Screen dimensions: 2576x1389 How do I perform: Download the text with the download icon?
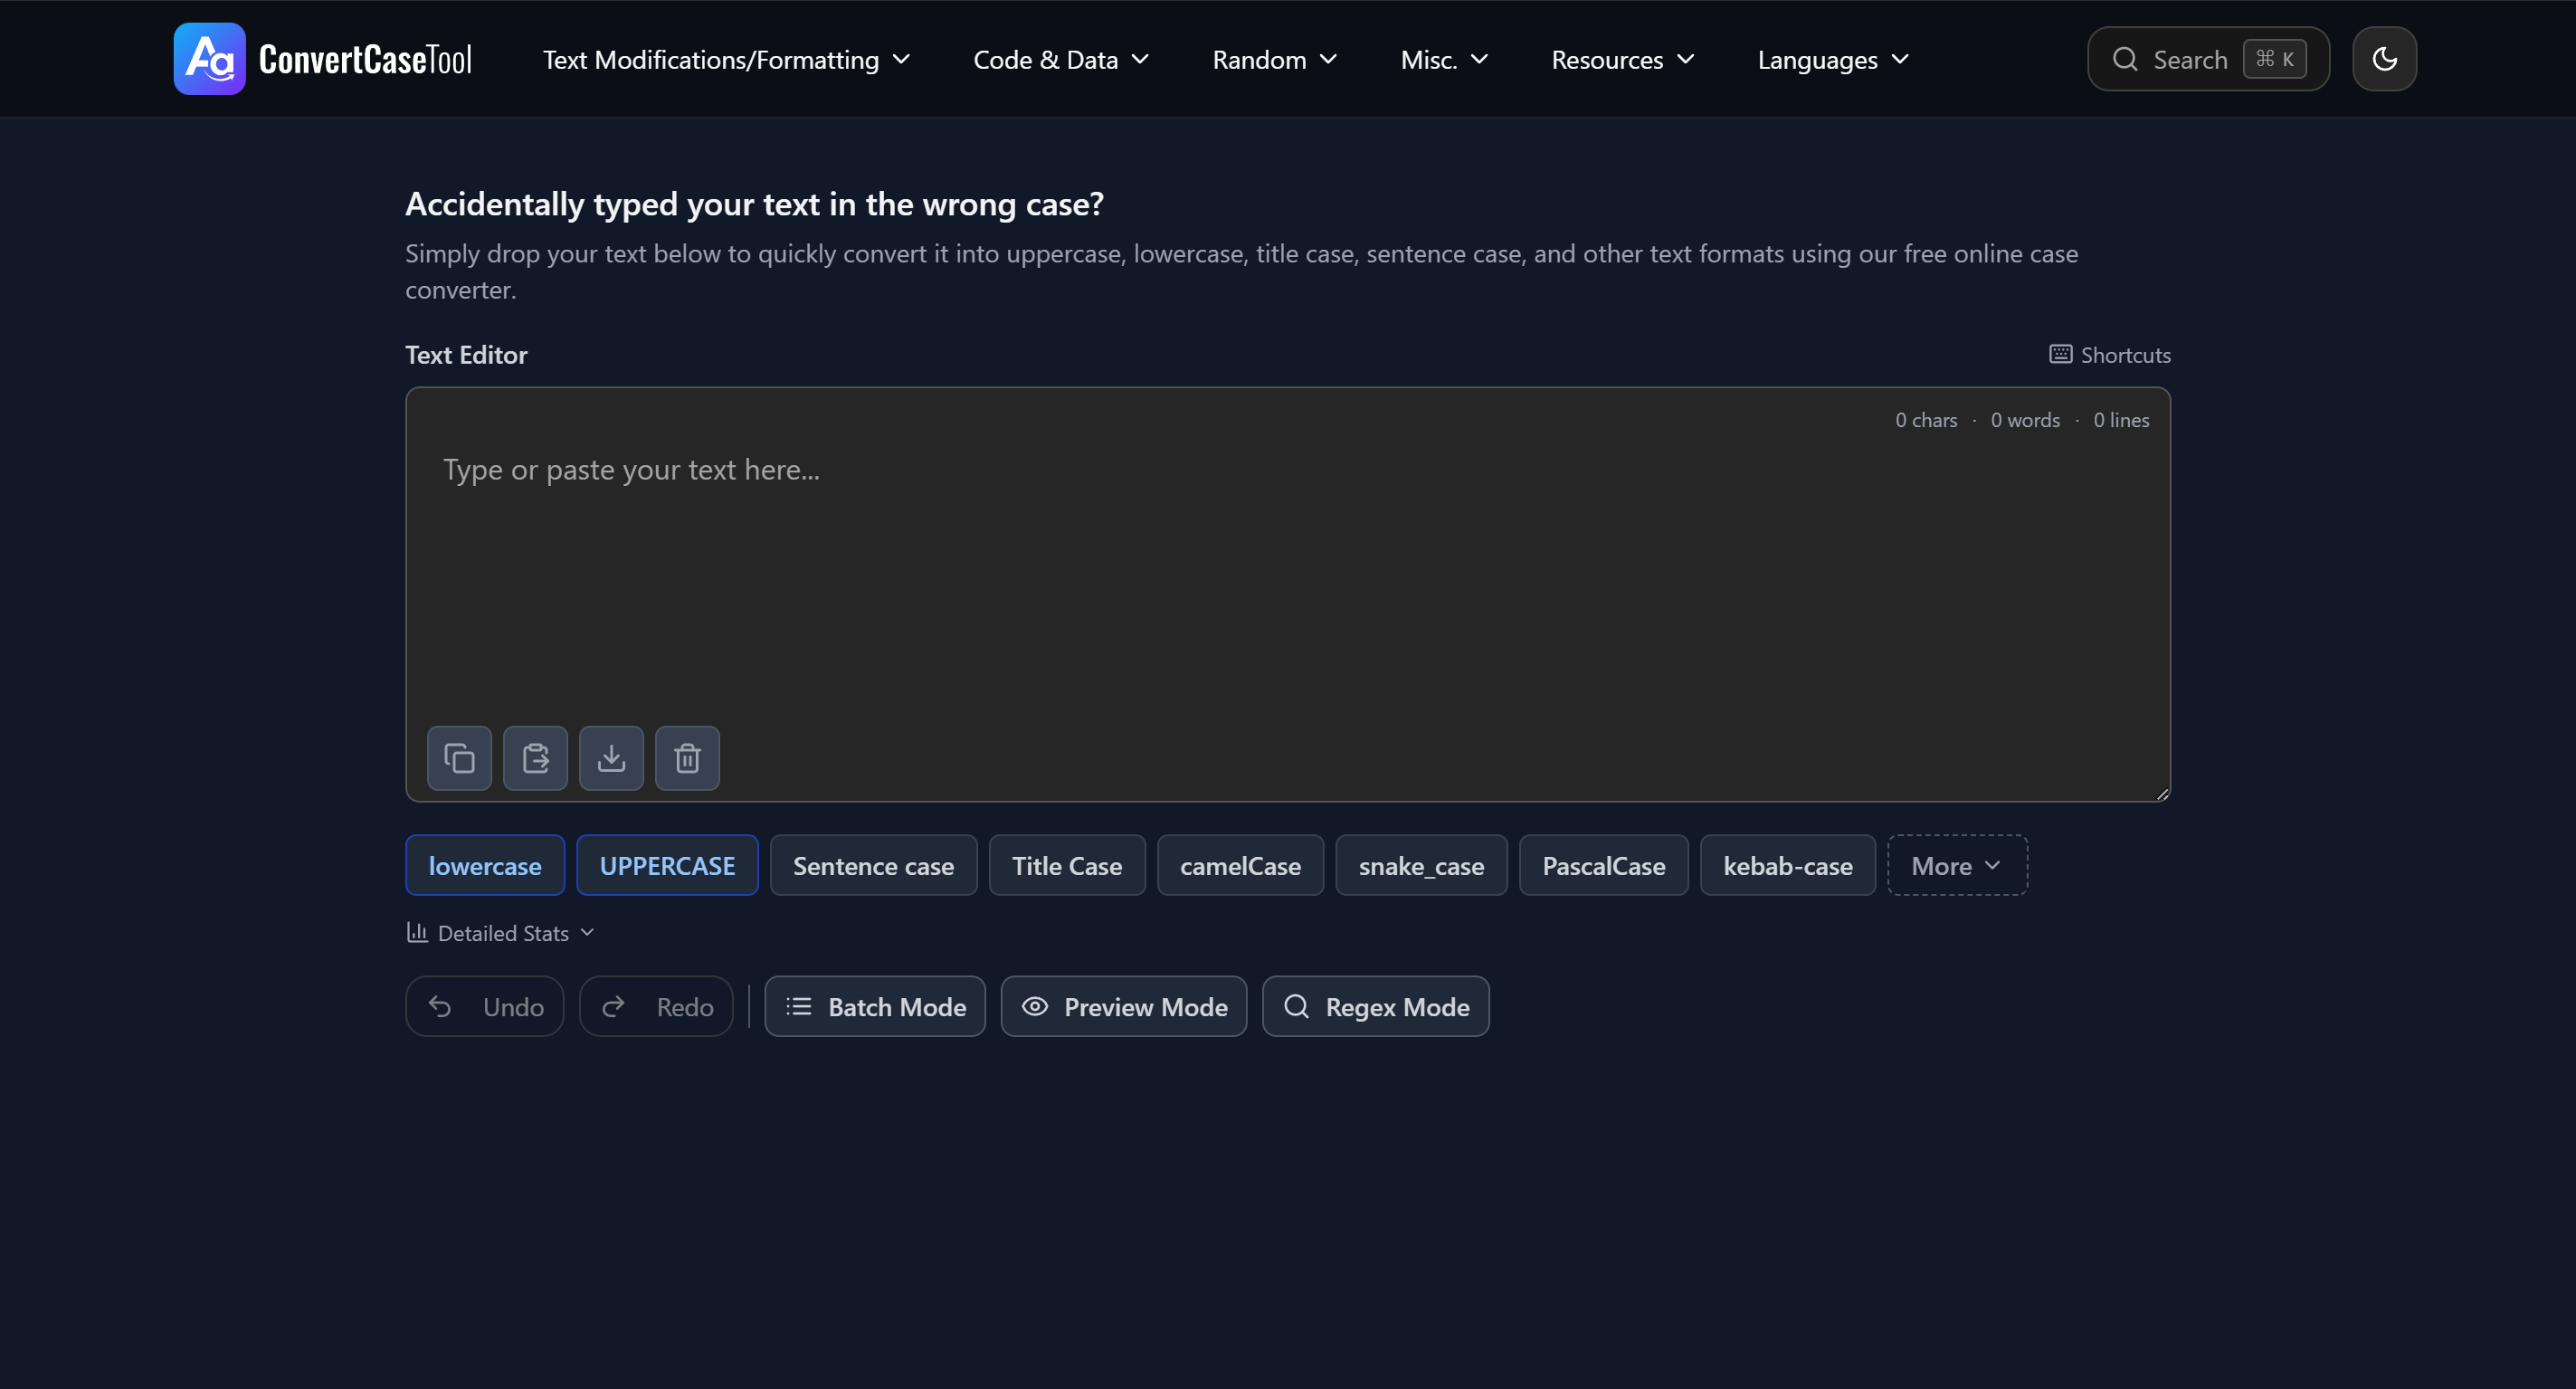click(611, 758)
